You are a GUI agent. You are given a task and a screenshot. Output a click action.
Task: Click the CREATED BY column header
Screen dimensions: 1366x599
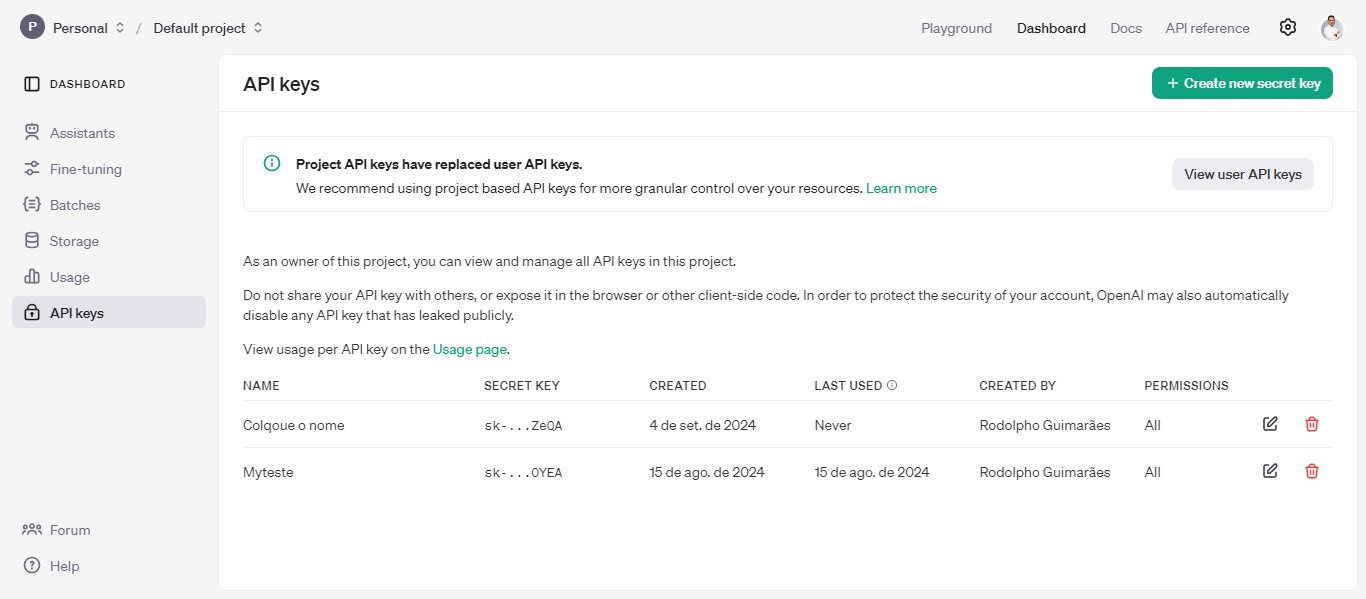(1017, 385)
